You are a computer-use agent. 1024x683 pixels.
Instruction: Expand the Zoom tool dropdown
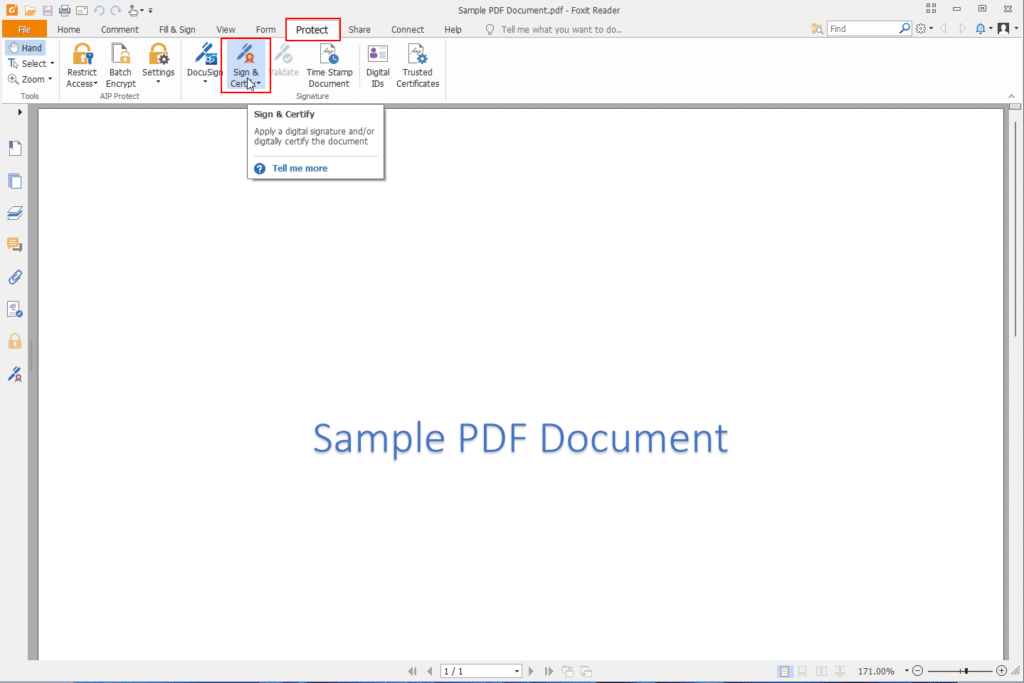point(50,79)
